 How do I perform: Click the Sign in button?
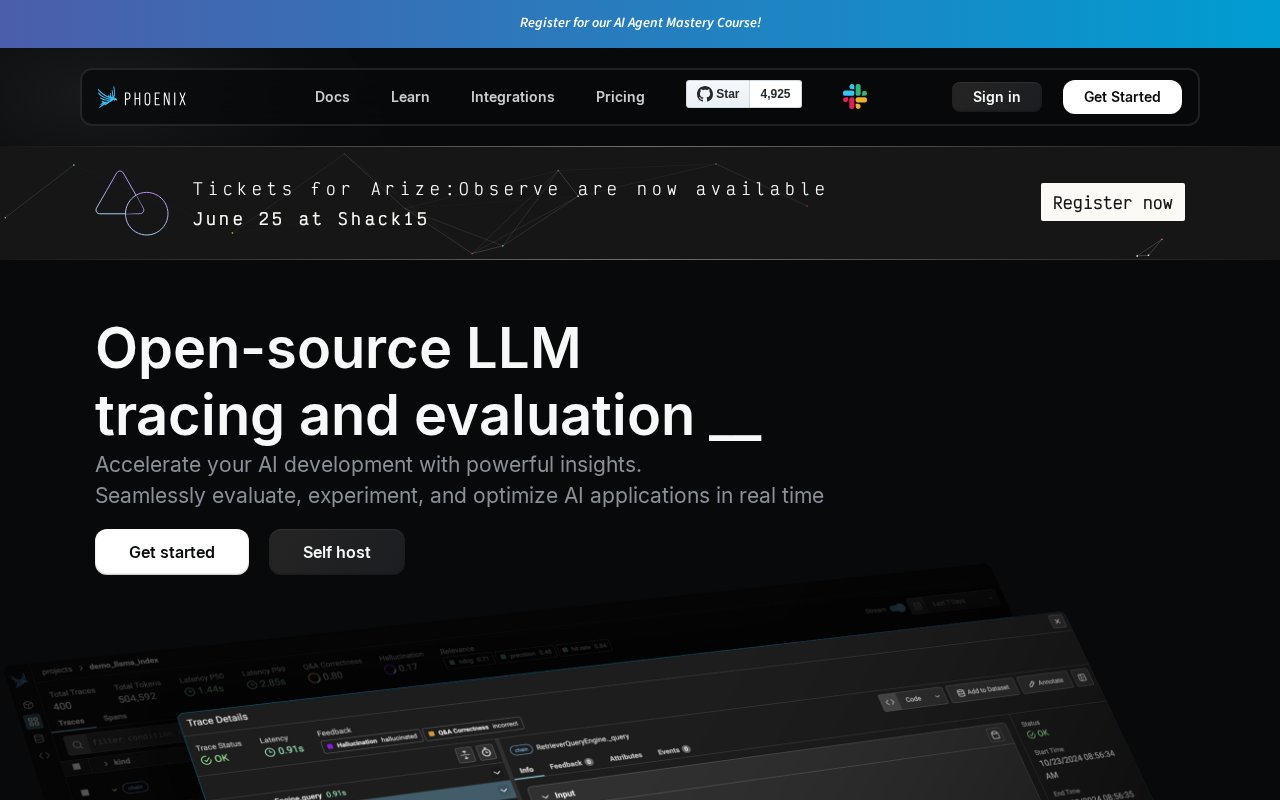[997, 97]
